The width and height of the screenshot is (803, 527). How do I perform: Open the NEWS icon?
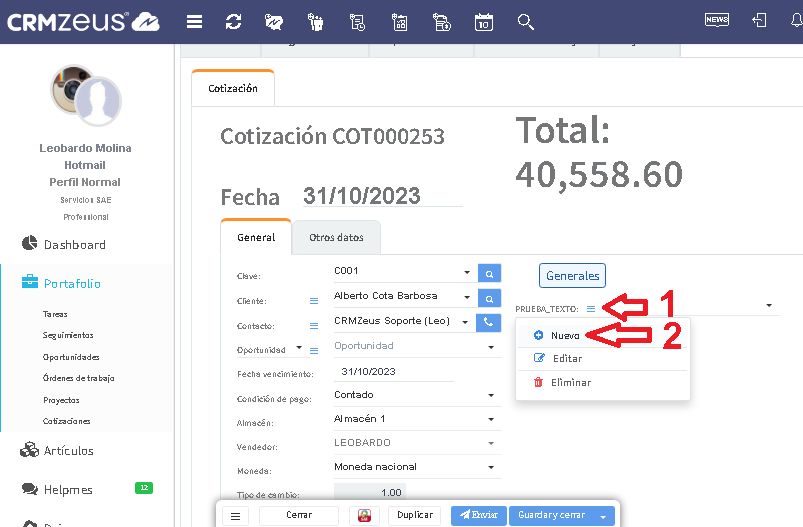pyautogui.click(x=717, y=20)
